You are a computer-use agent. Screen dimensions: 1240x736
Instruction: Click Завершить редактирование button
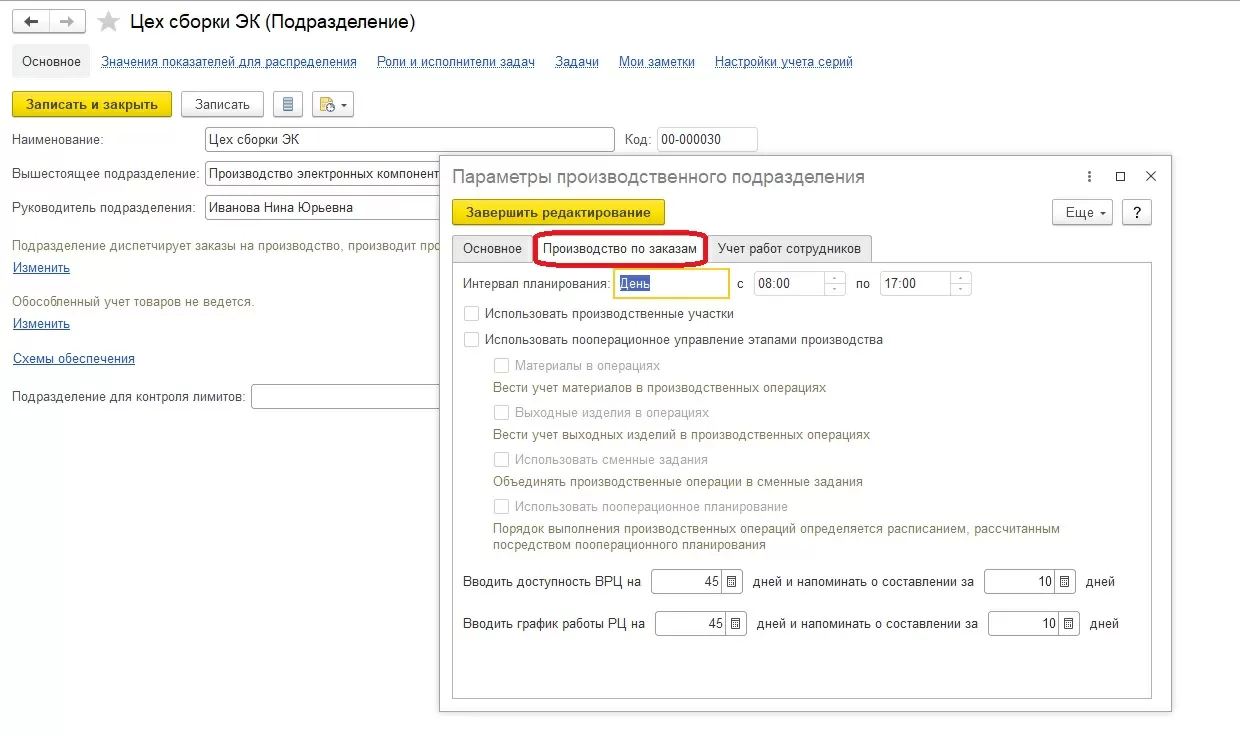[558, 212]
